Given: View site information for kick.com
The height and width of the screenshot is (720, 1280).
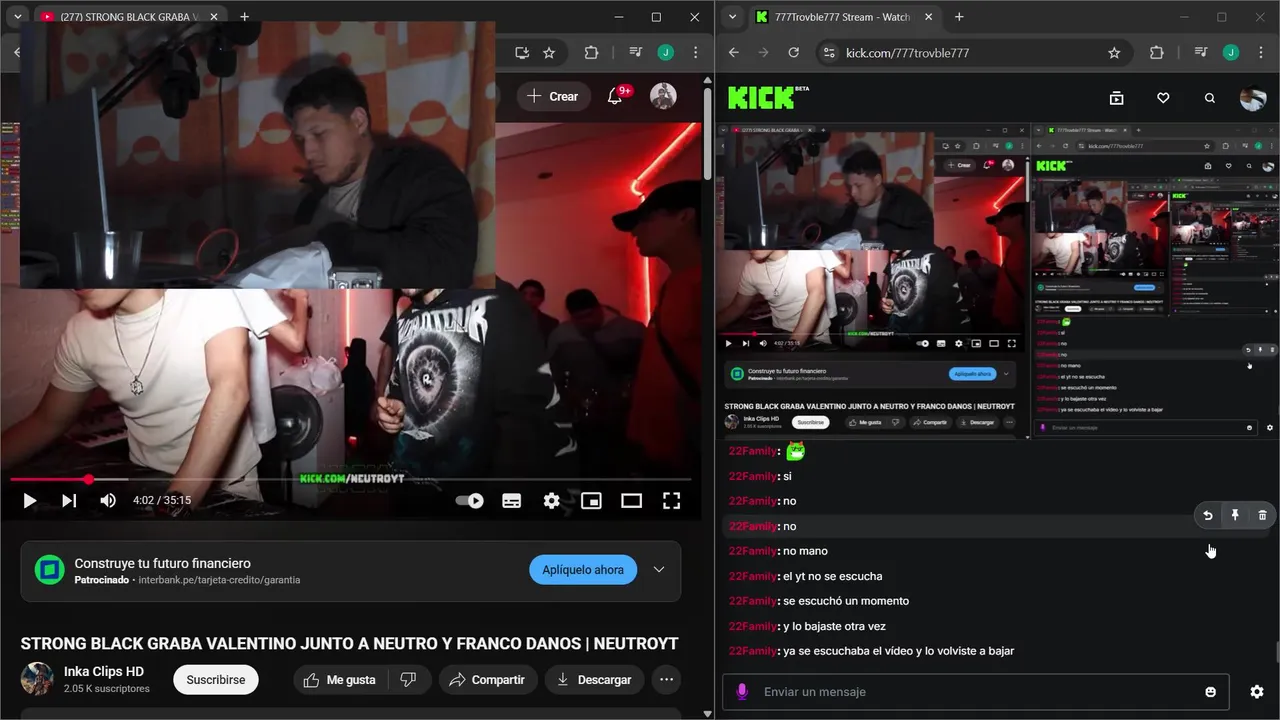Looking at the screenshot, I should (828, 53).
